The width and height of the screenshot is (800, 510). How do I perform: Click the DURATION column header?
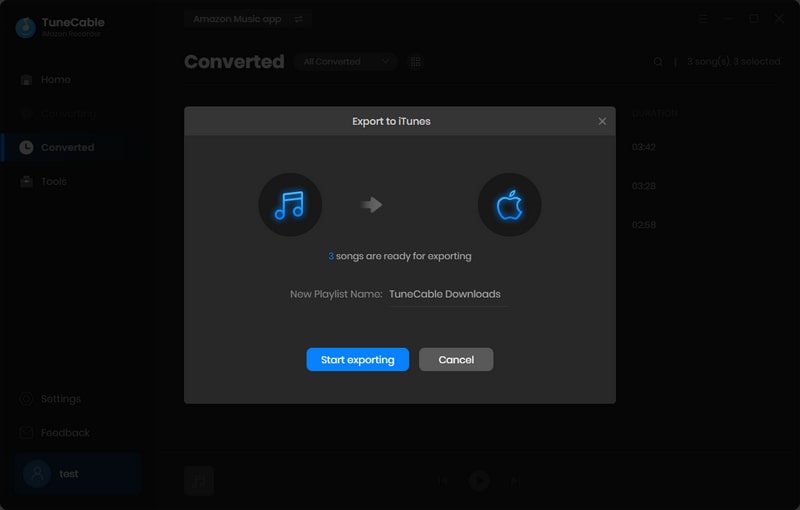[655, 113]
